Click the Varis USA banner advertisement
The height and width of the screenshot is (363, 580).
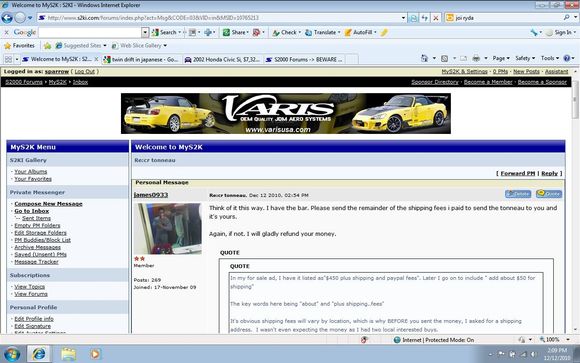286,114
